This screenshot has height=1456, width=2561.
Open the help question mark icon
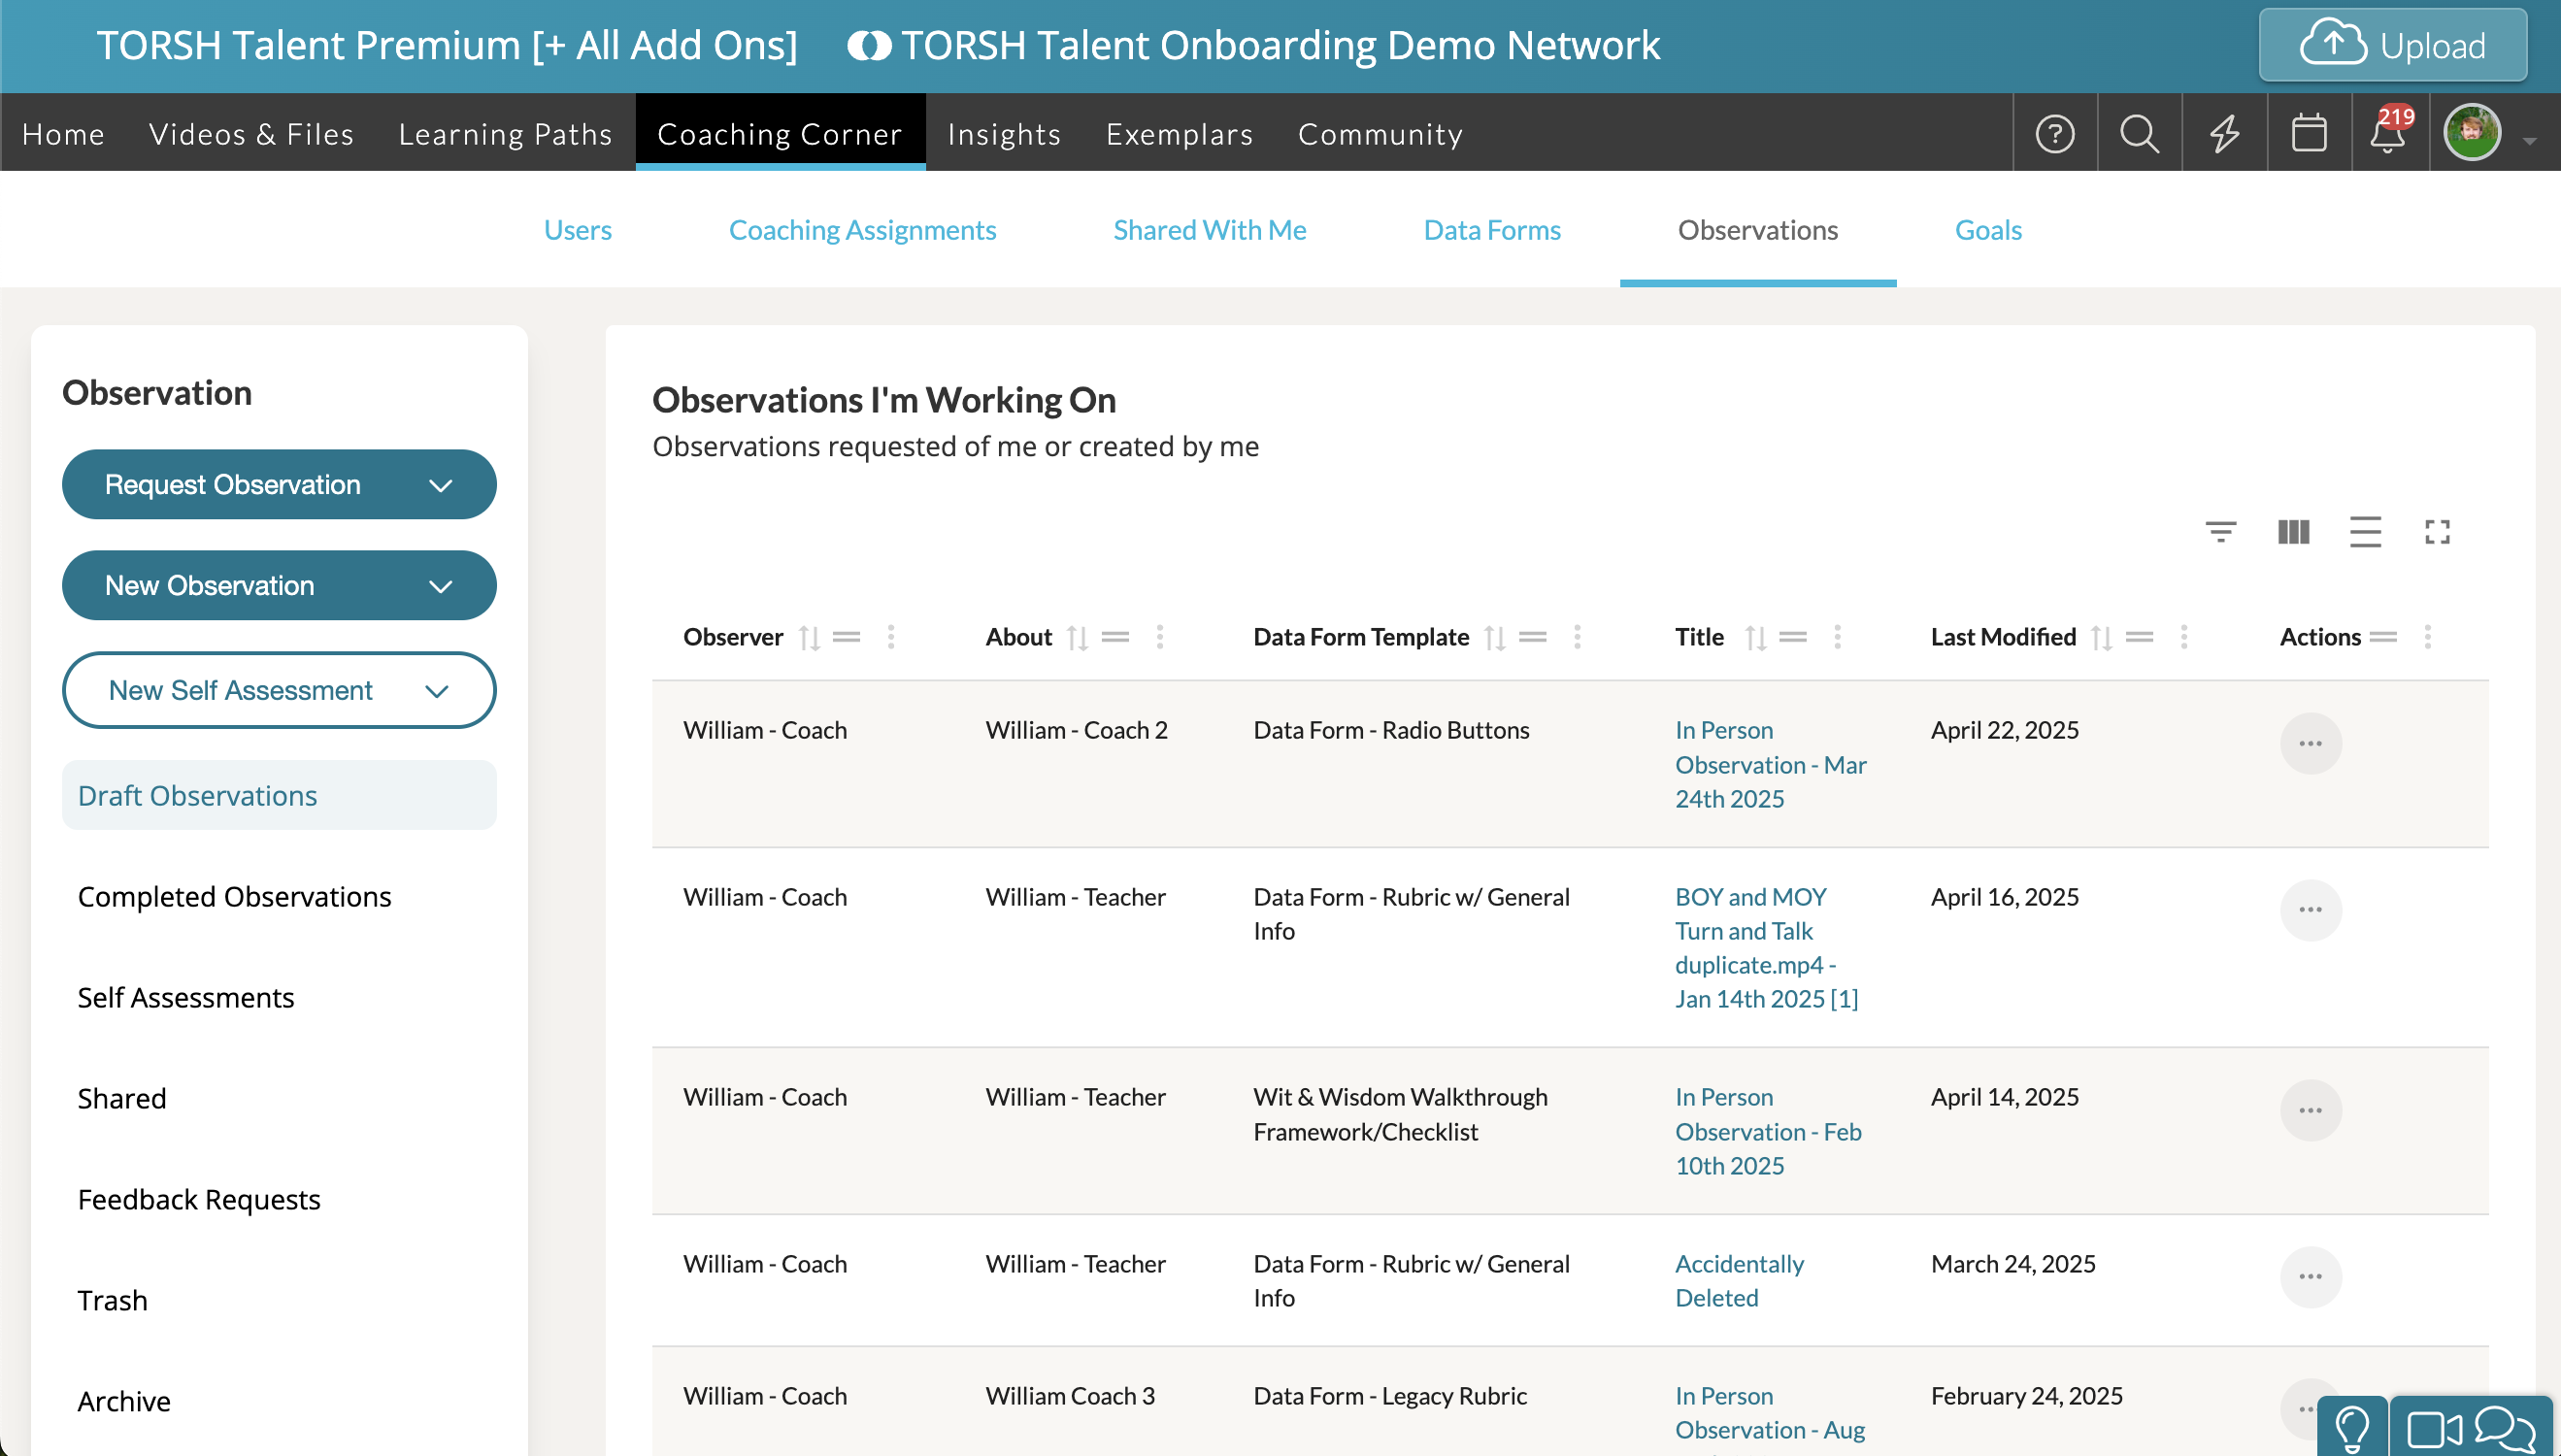pos(2054,133)
